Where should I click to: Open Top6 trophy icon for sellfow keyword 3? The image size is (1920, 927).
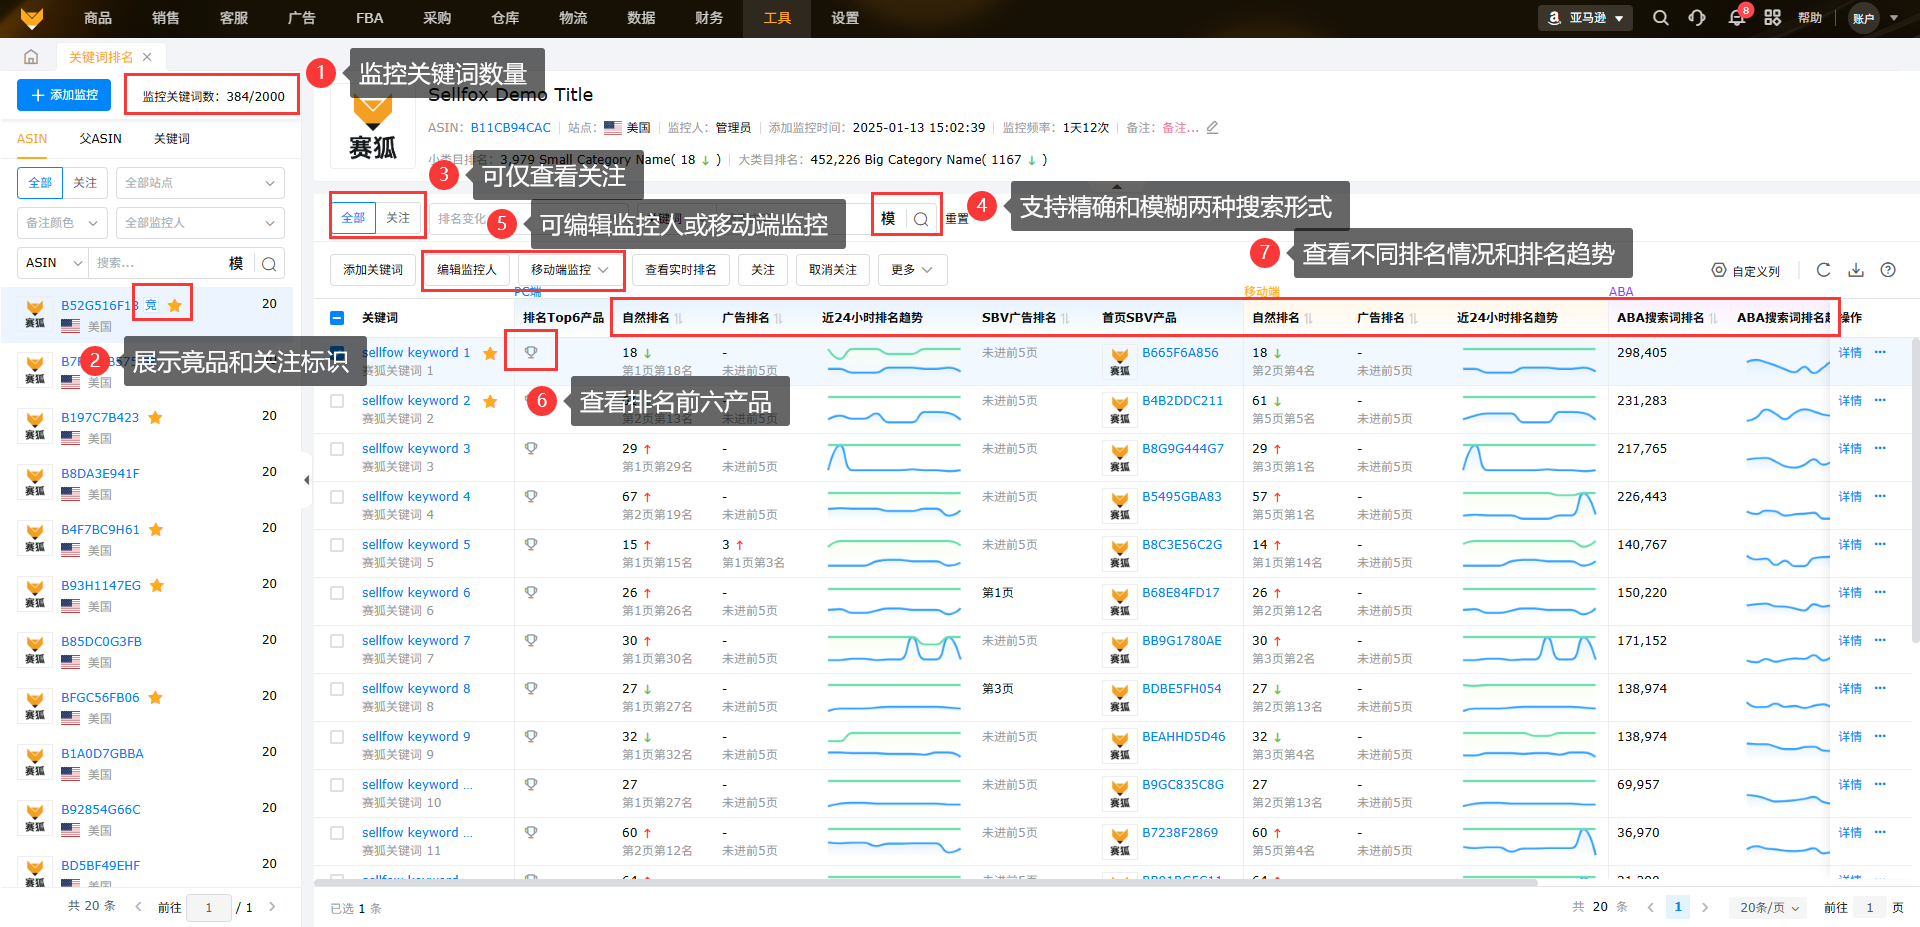531,449
